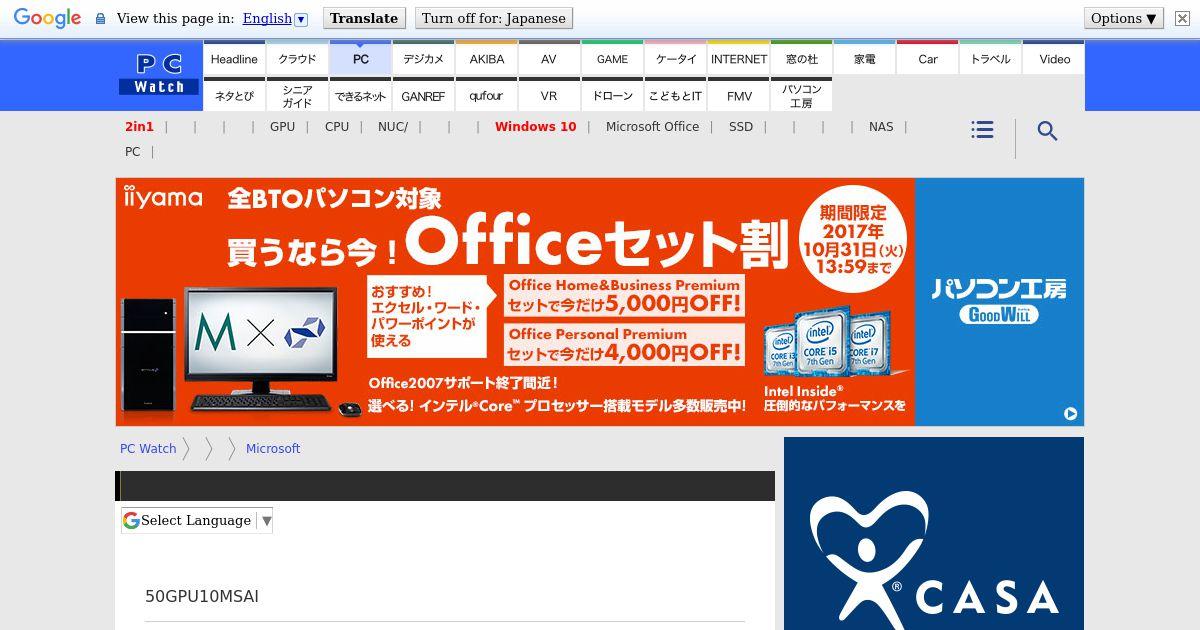
Task: Open the FMV tab
Action: 738,95
